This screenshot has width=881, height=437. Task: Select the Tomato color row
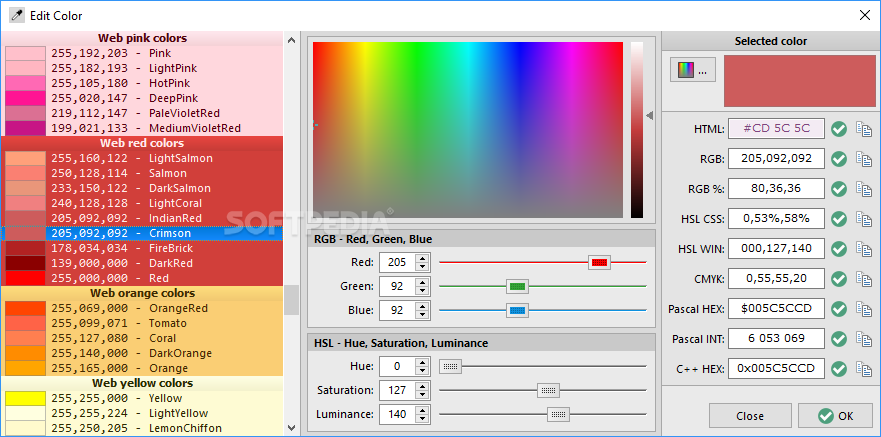point(142,323)
